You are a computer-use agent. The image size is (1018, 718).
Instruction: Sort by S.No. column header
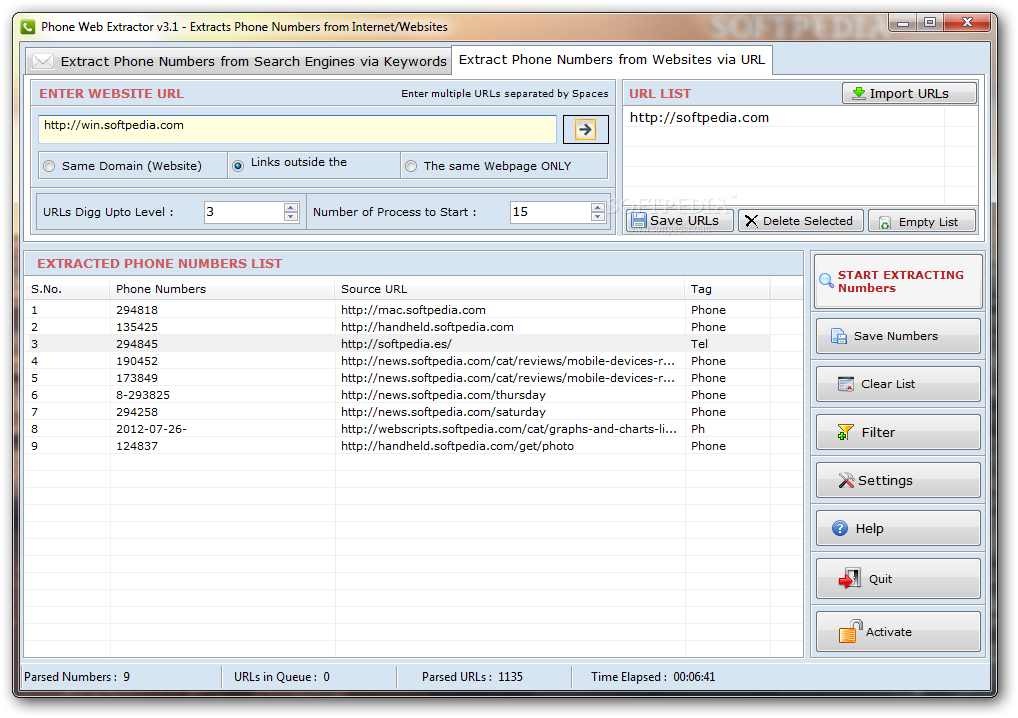click(x=67, y=289)
